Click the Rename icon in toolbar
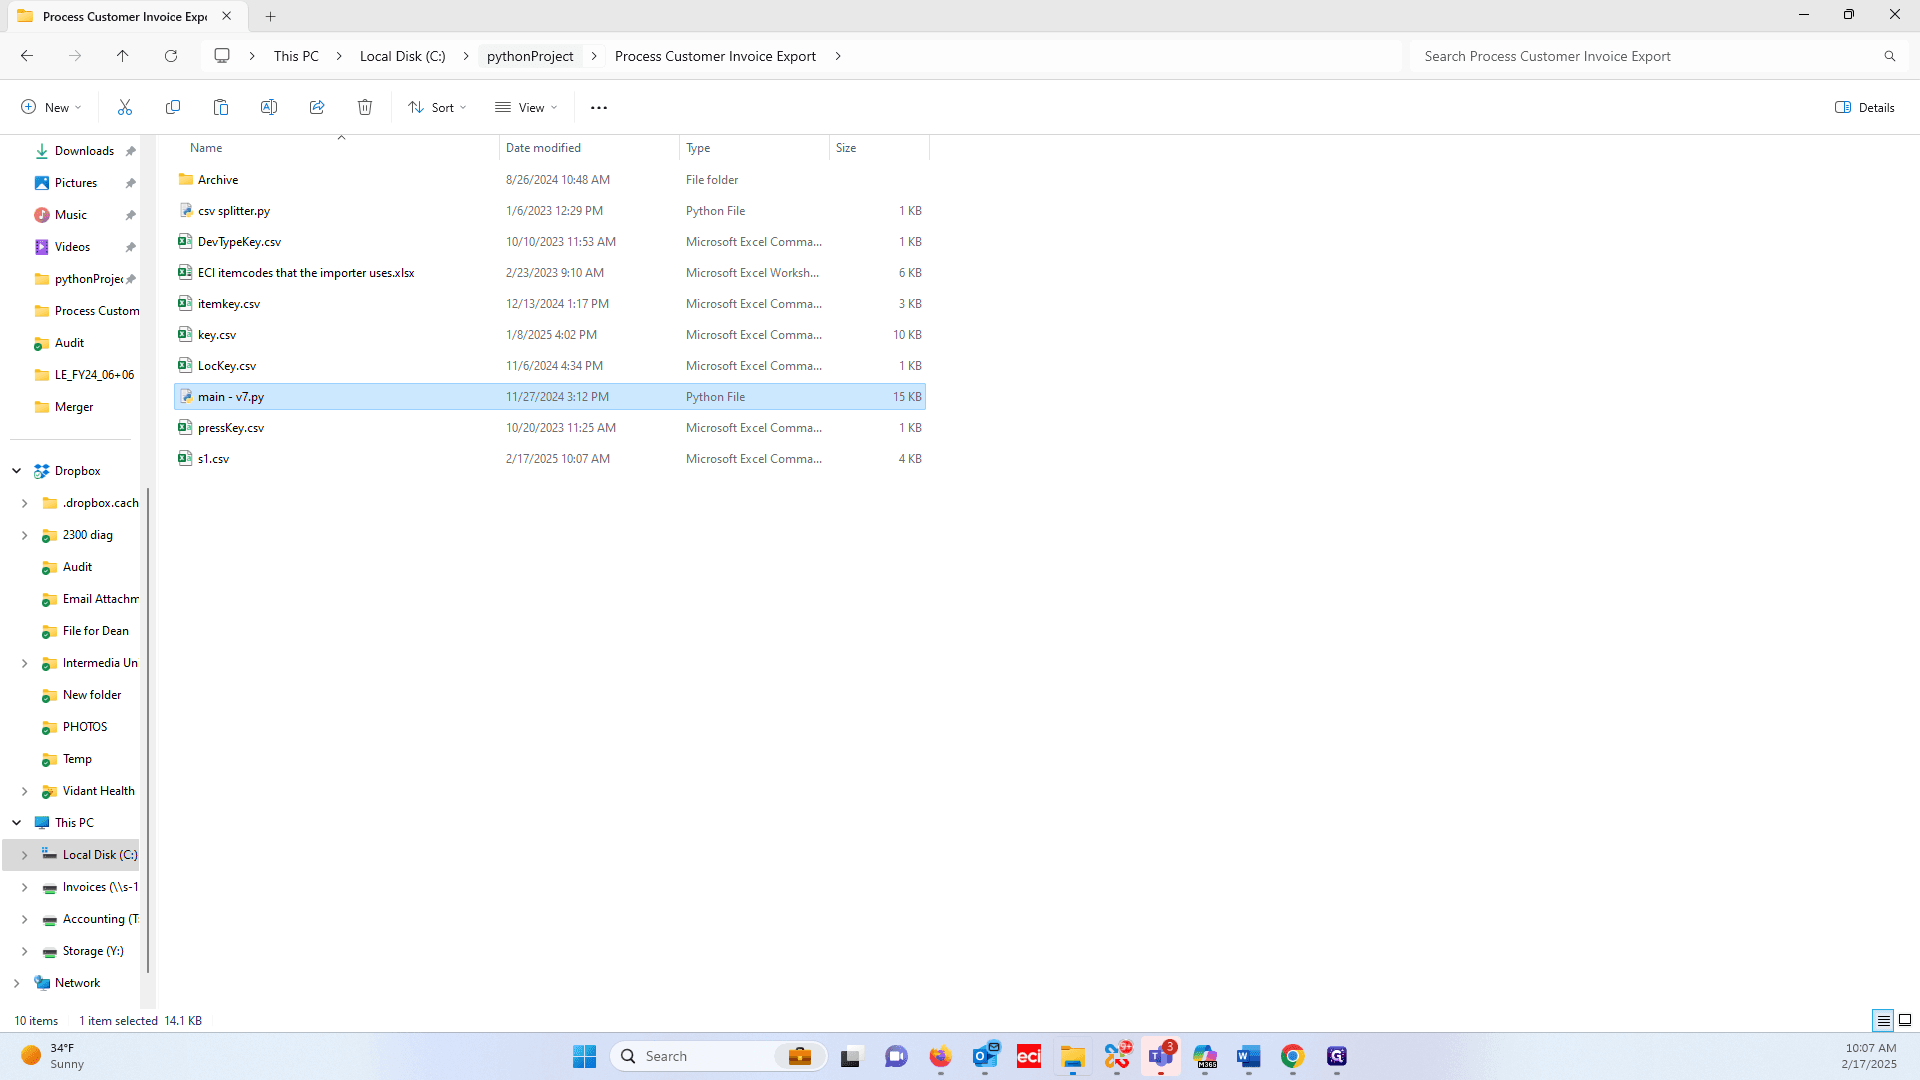The image size is (1920, 1080). click(x=269, y=107)
